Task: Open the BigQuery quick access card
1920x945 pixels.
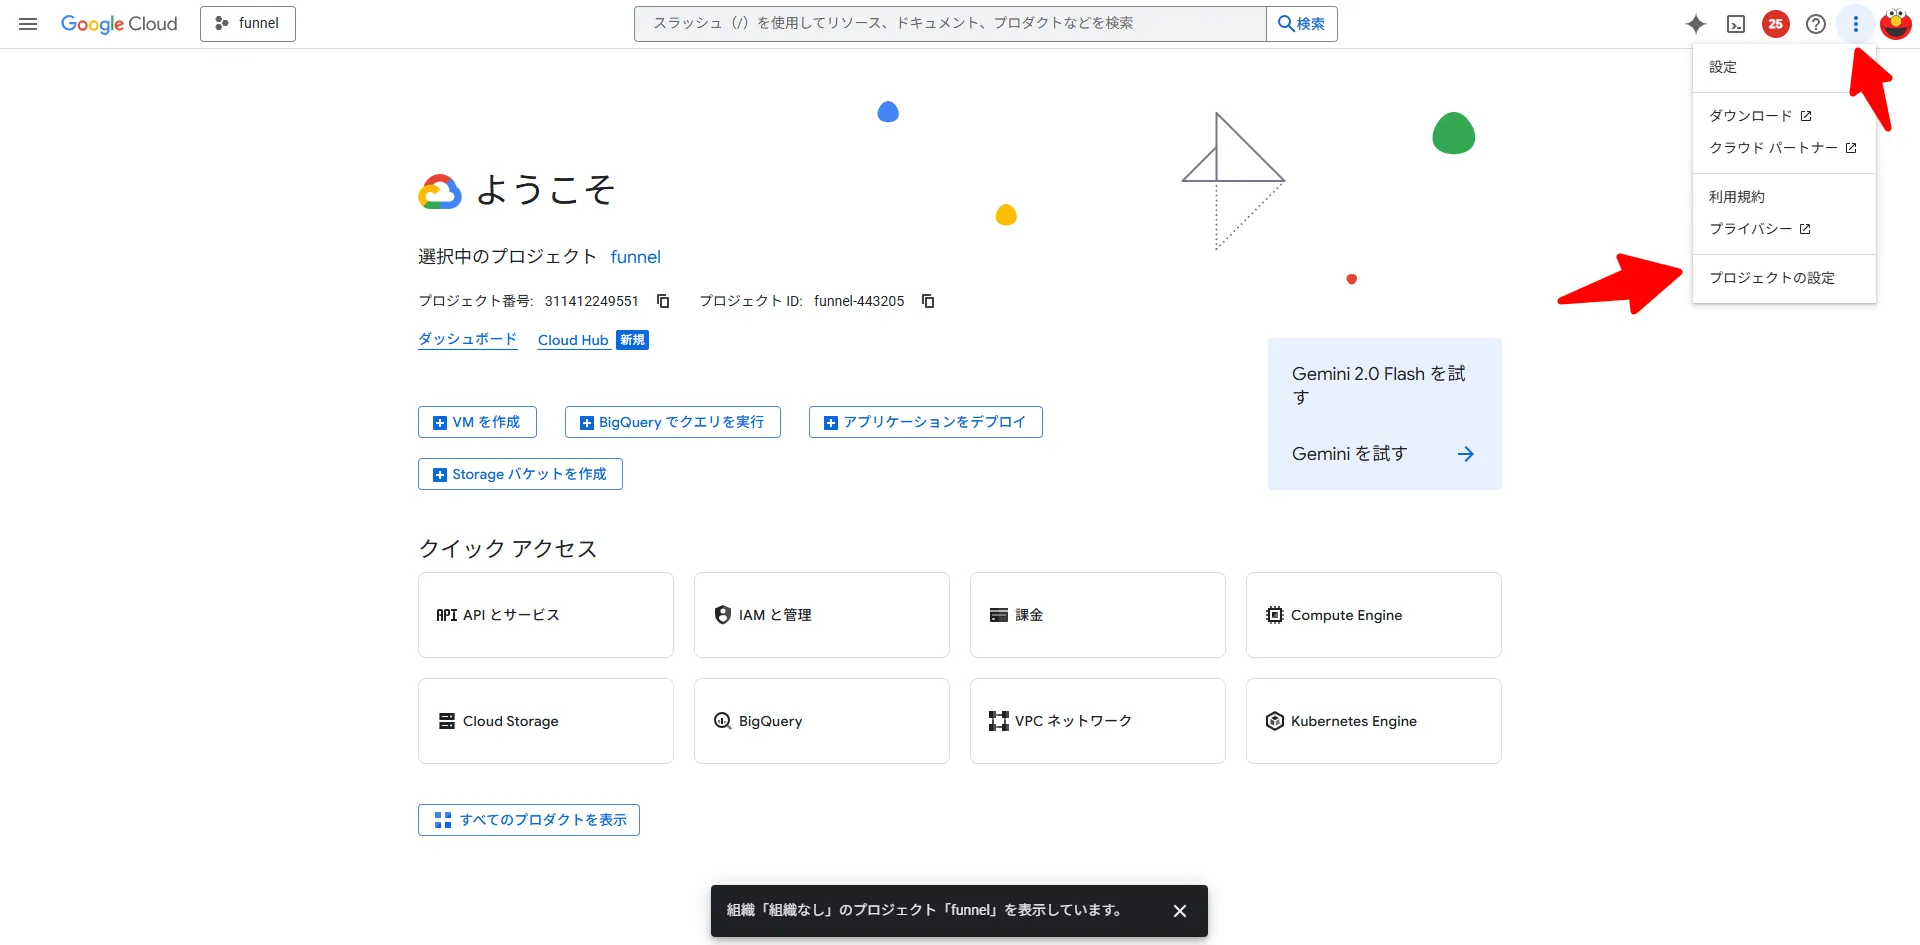Action: pos(822,721)
